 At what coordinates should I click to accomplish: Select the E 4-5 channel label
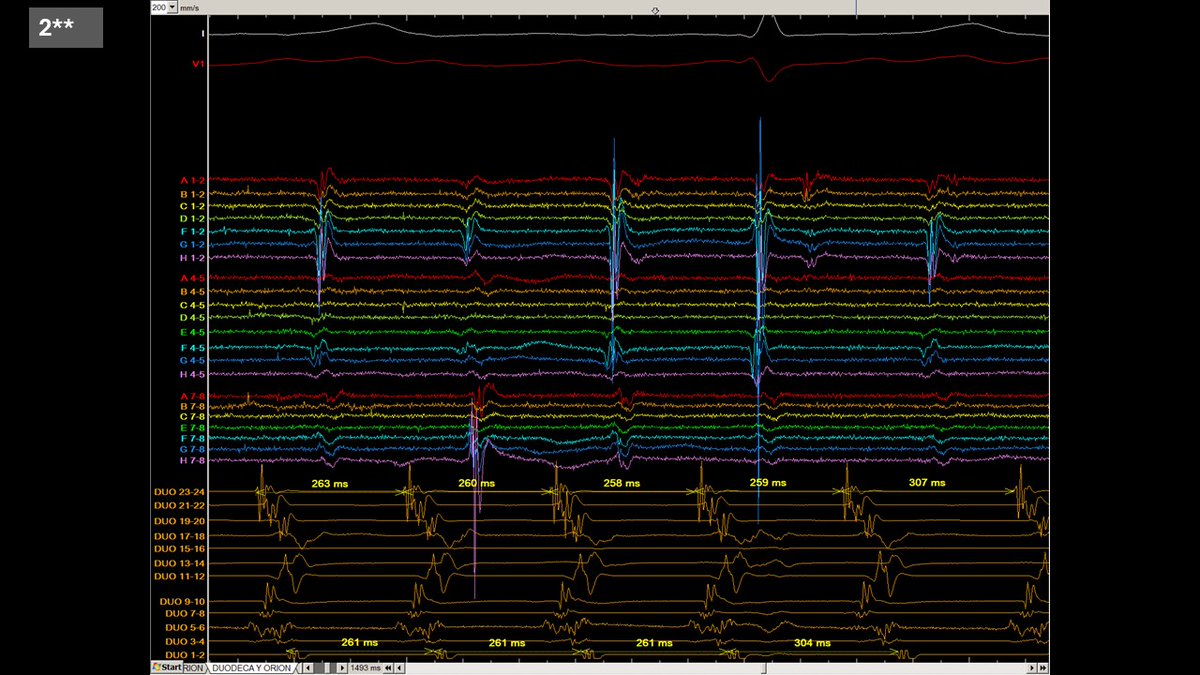[x=192, y=332]
